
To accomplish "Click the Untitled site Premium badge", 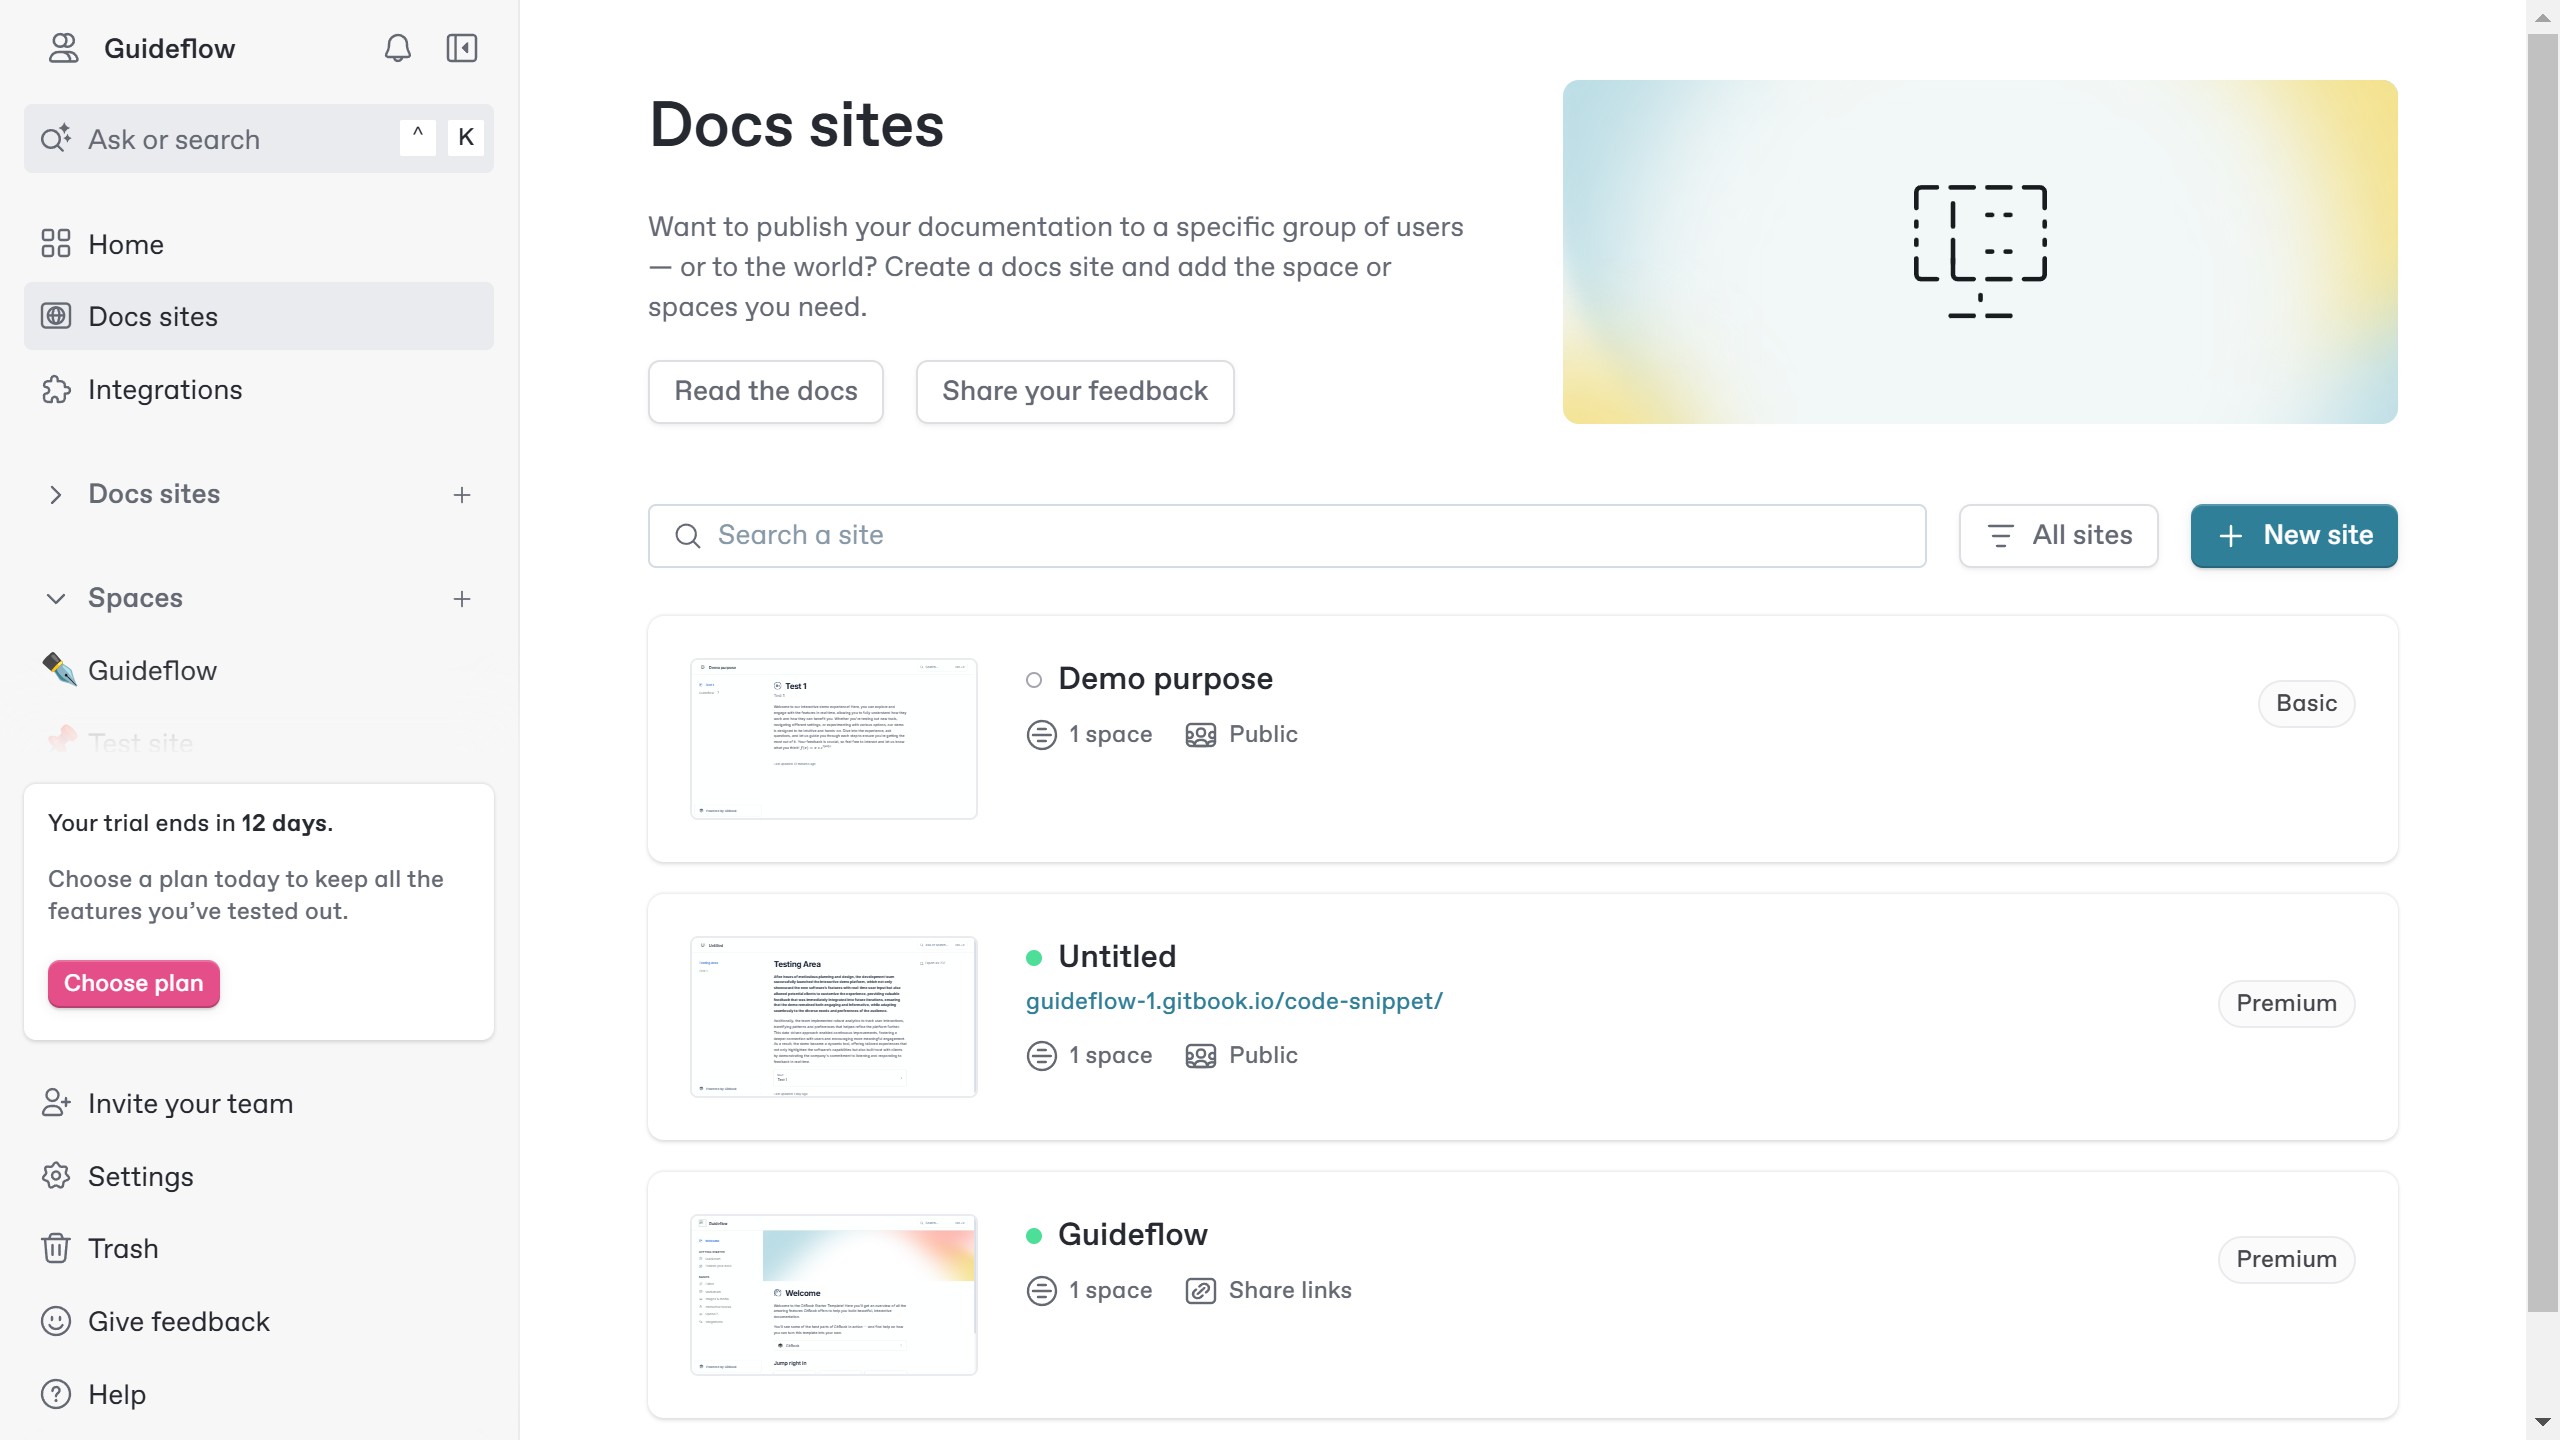I will click(2286, 1003).
